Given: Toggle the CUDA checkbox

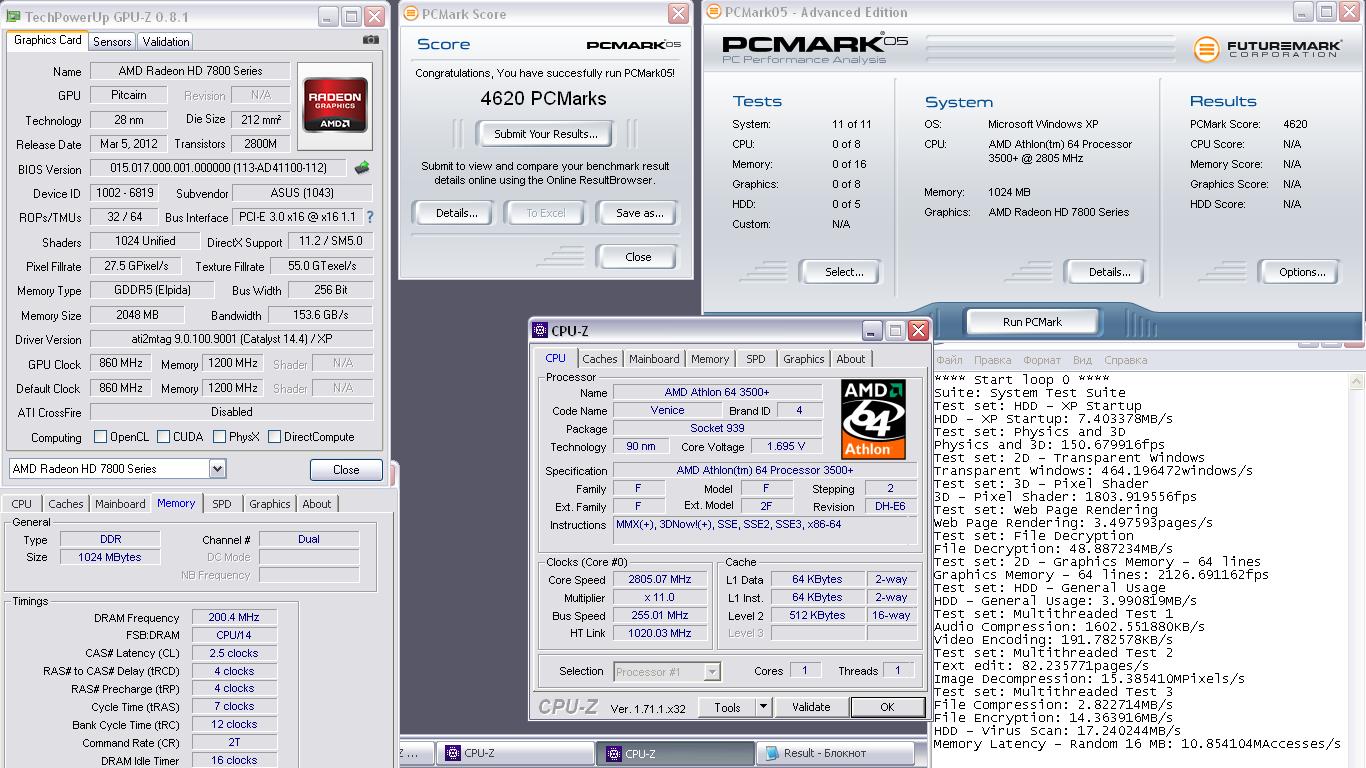Looking at the screenshot, I should point(163,437).
